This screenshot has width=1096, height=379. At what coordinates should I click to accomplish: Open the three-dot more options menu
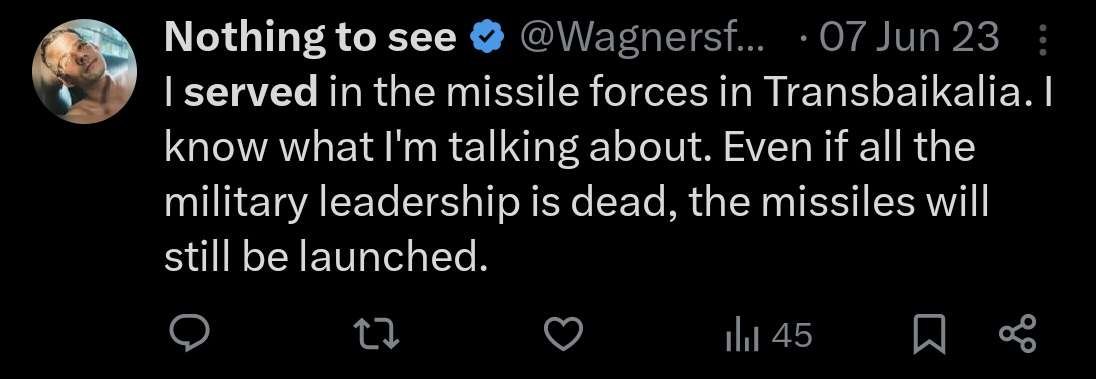tap(1042, 39)
